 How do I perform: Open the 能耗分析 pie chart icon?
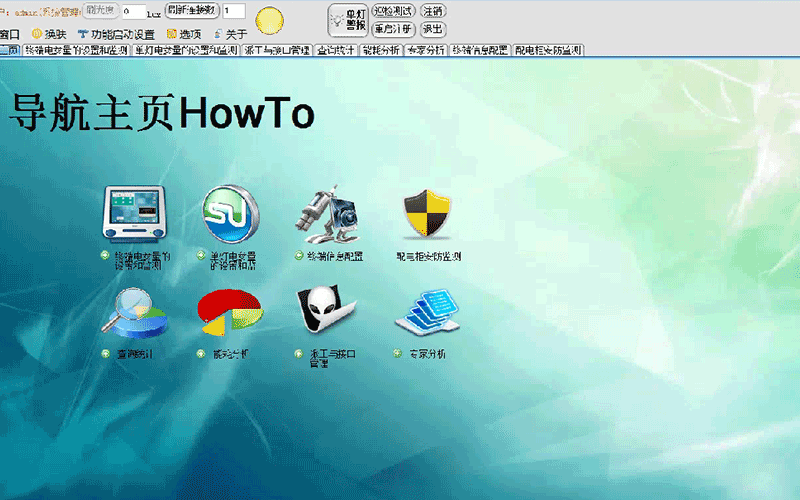[230, 313]
